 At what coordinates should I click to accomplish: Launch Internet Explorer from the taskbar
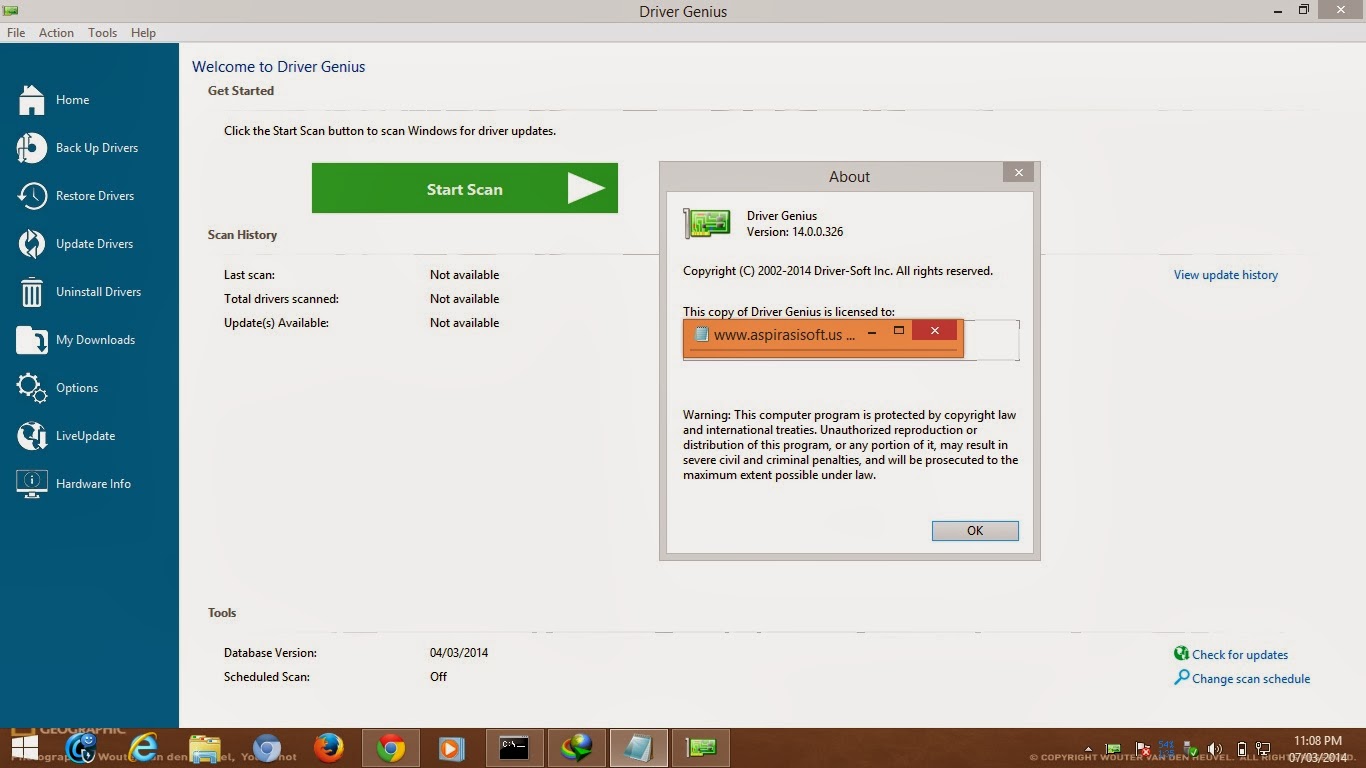(x=143, y=747)
